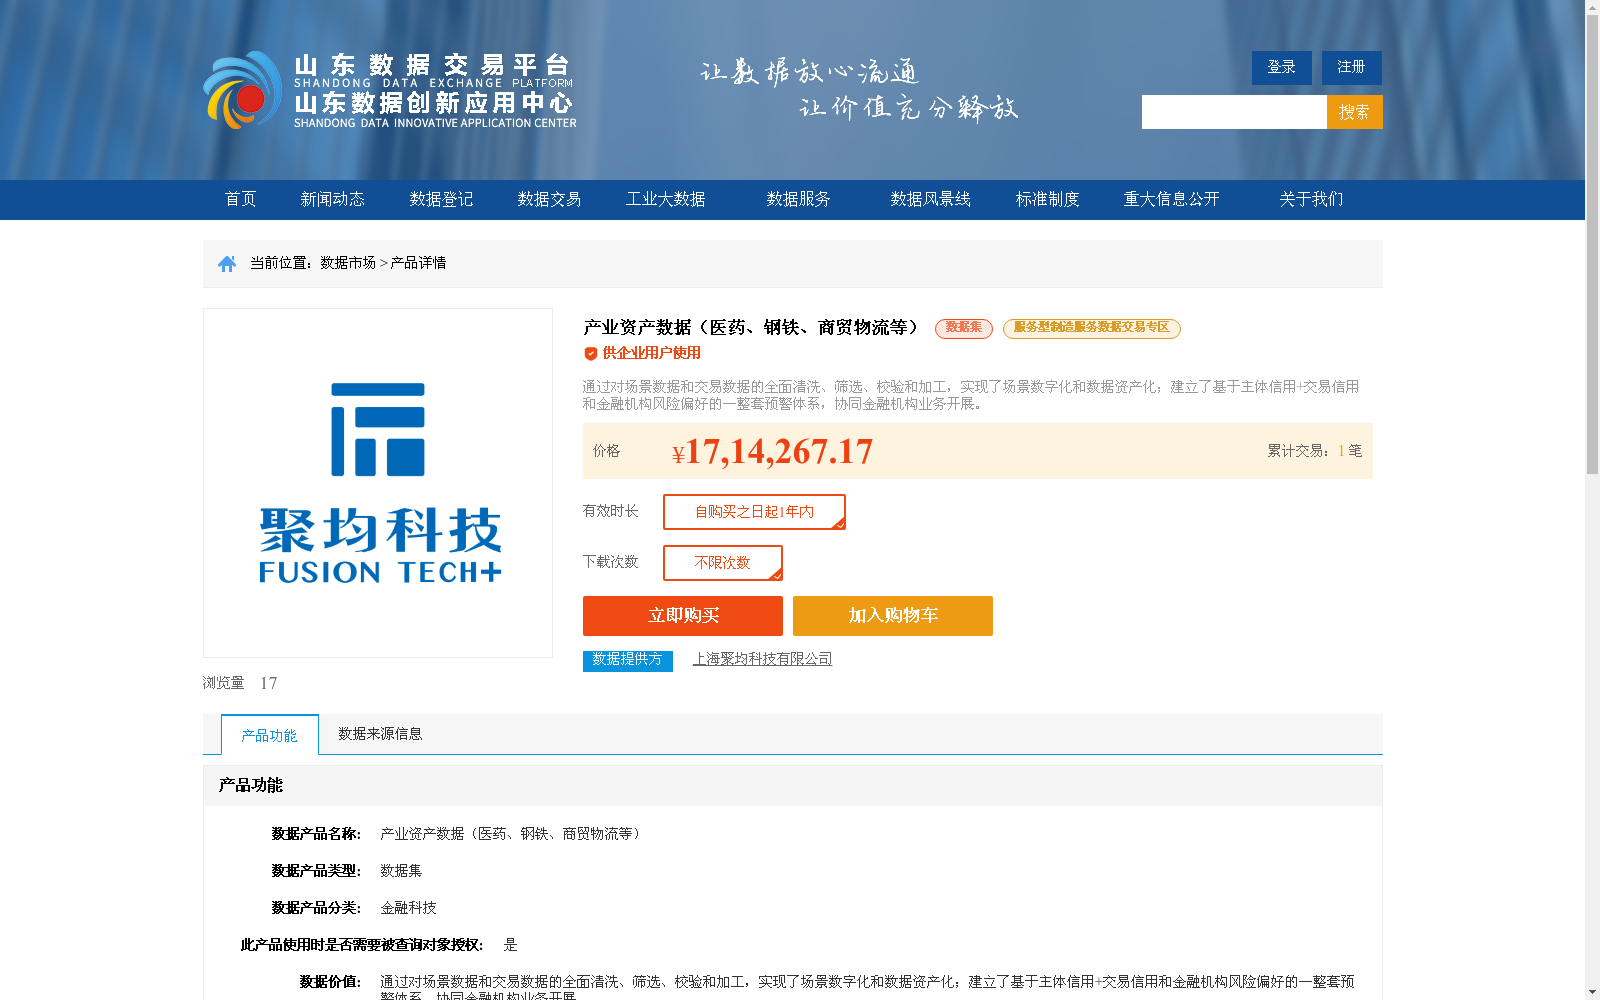Image resolution: width=1600 pixels, height=1000 pixels.
Task: Click the price ¥17,14,267.17 text
Action: pos(772,452)
